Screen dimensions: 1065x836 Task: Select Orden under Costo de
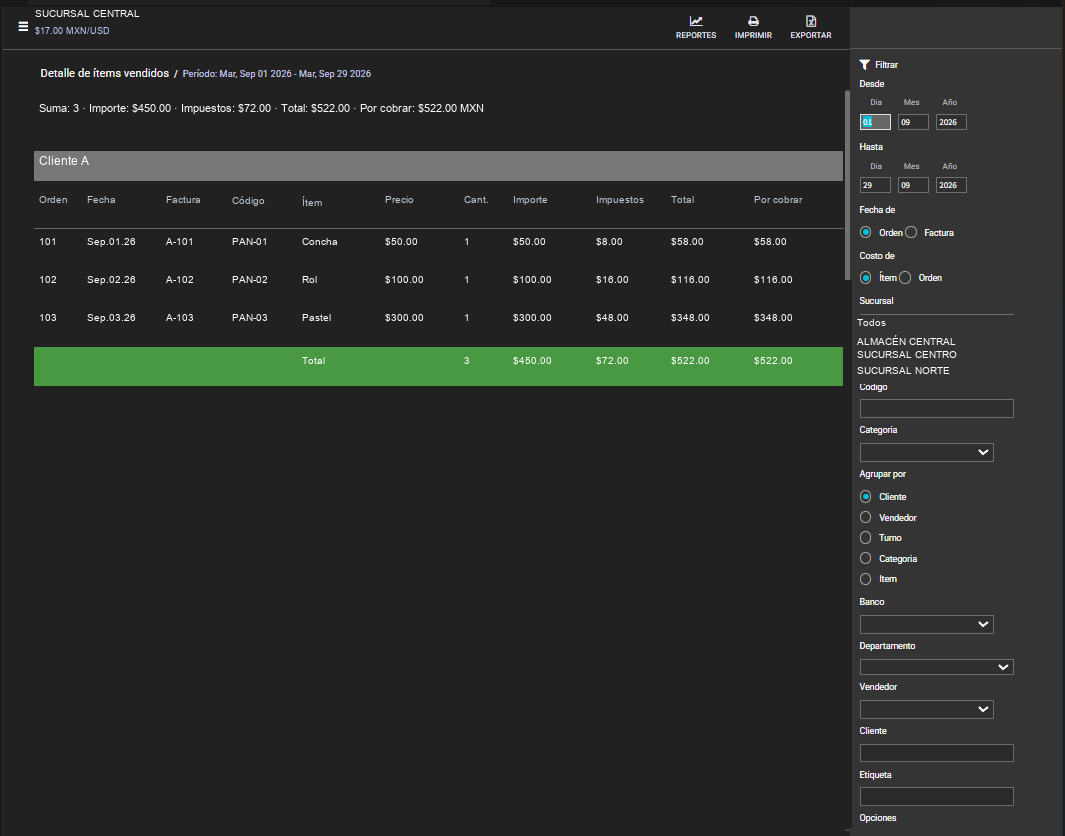tap(905, 277)
